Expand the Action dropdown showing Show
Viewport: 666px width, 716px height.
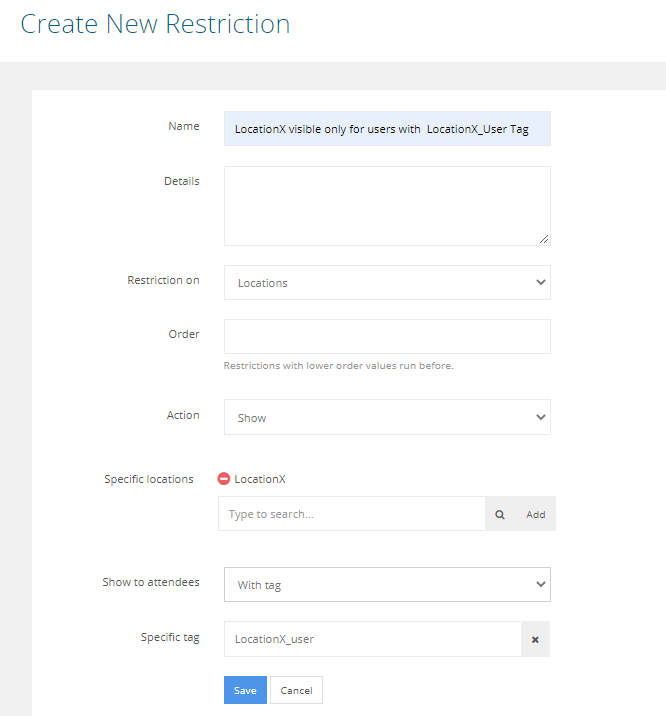(x=387, y=418)
